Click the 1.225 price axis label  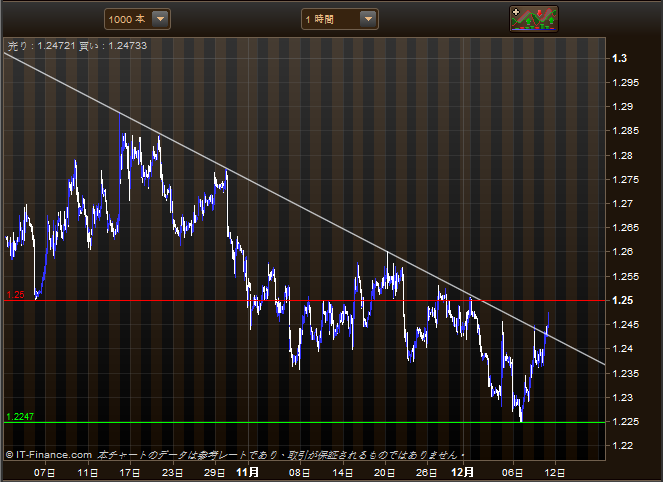(x=625, y=422)
